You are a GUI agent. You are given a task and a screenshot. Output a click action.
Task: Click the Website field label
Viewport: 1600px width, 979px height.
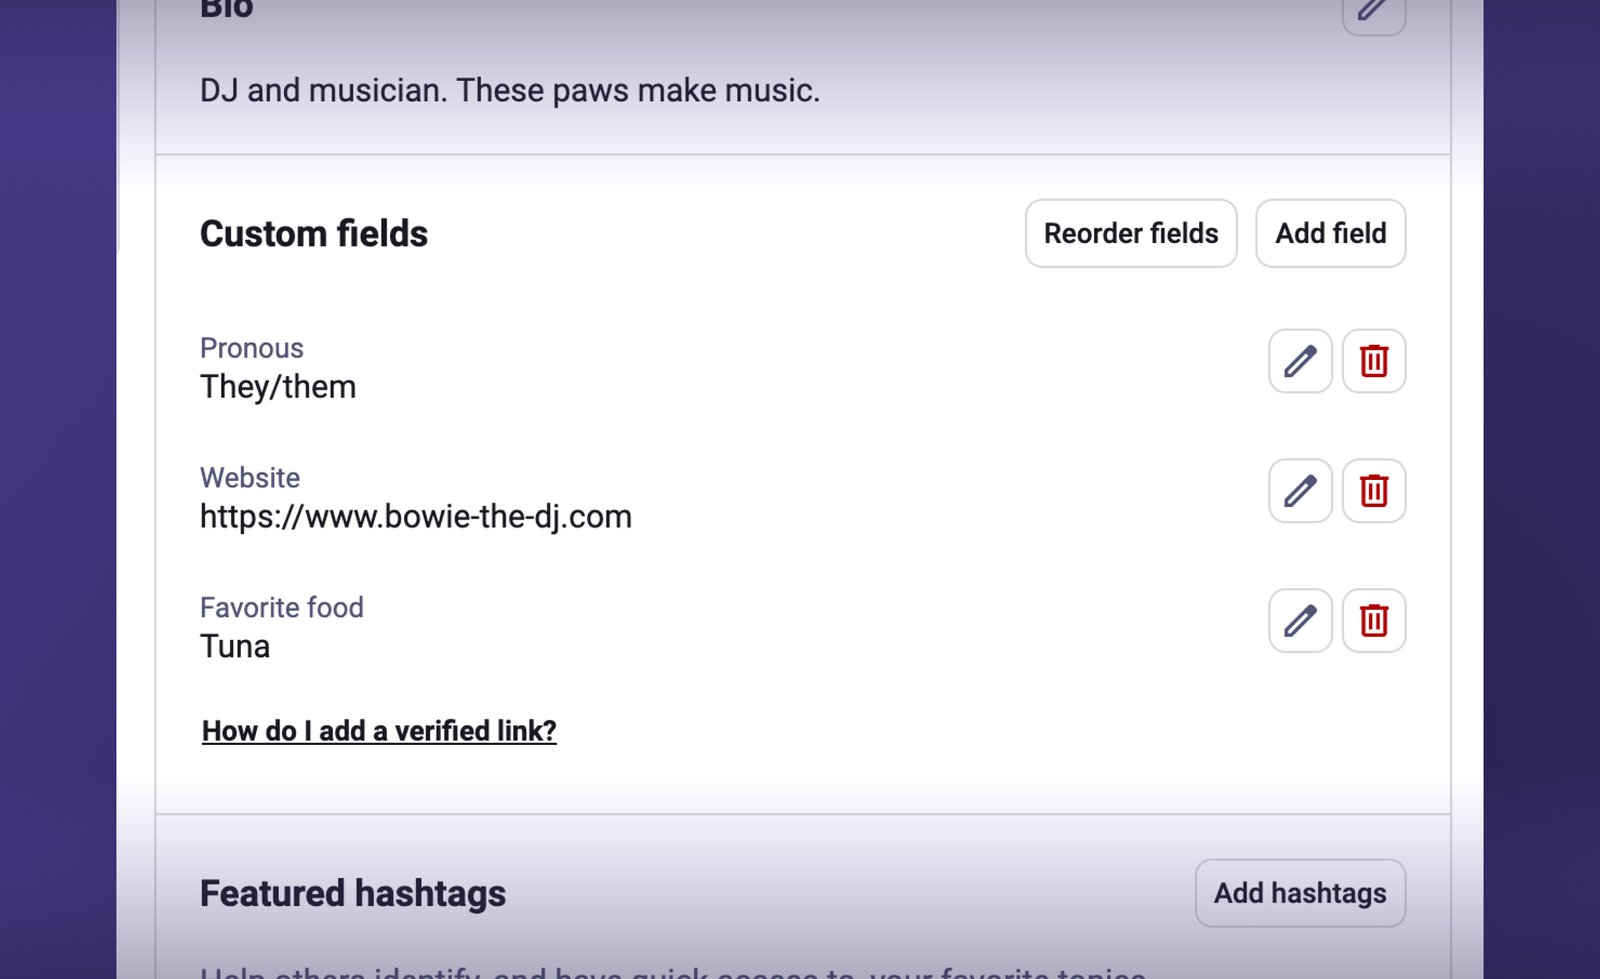click(x=250, y=478)
